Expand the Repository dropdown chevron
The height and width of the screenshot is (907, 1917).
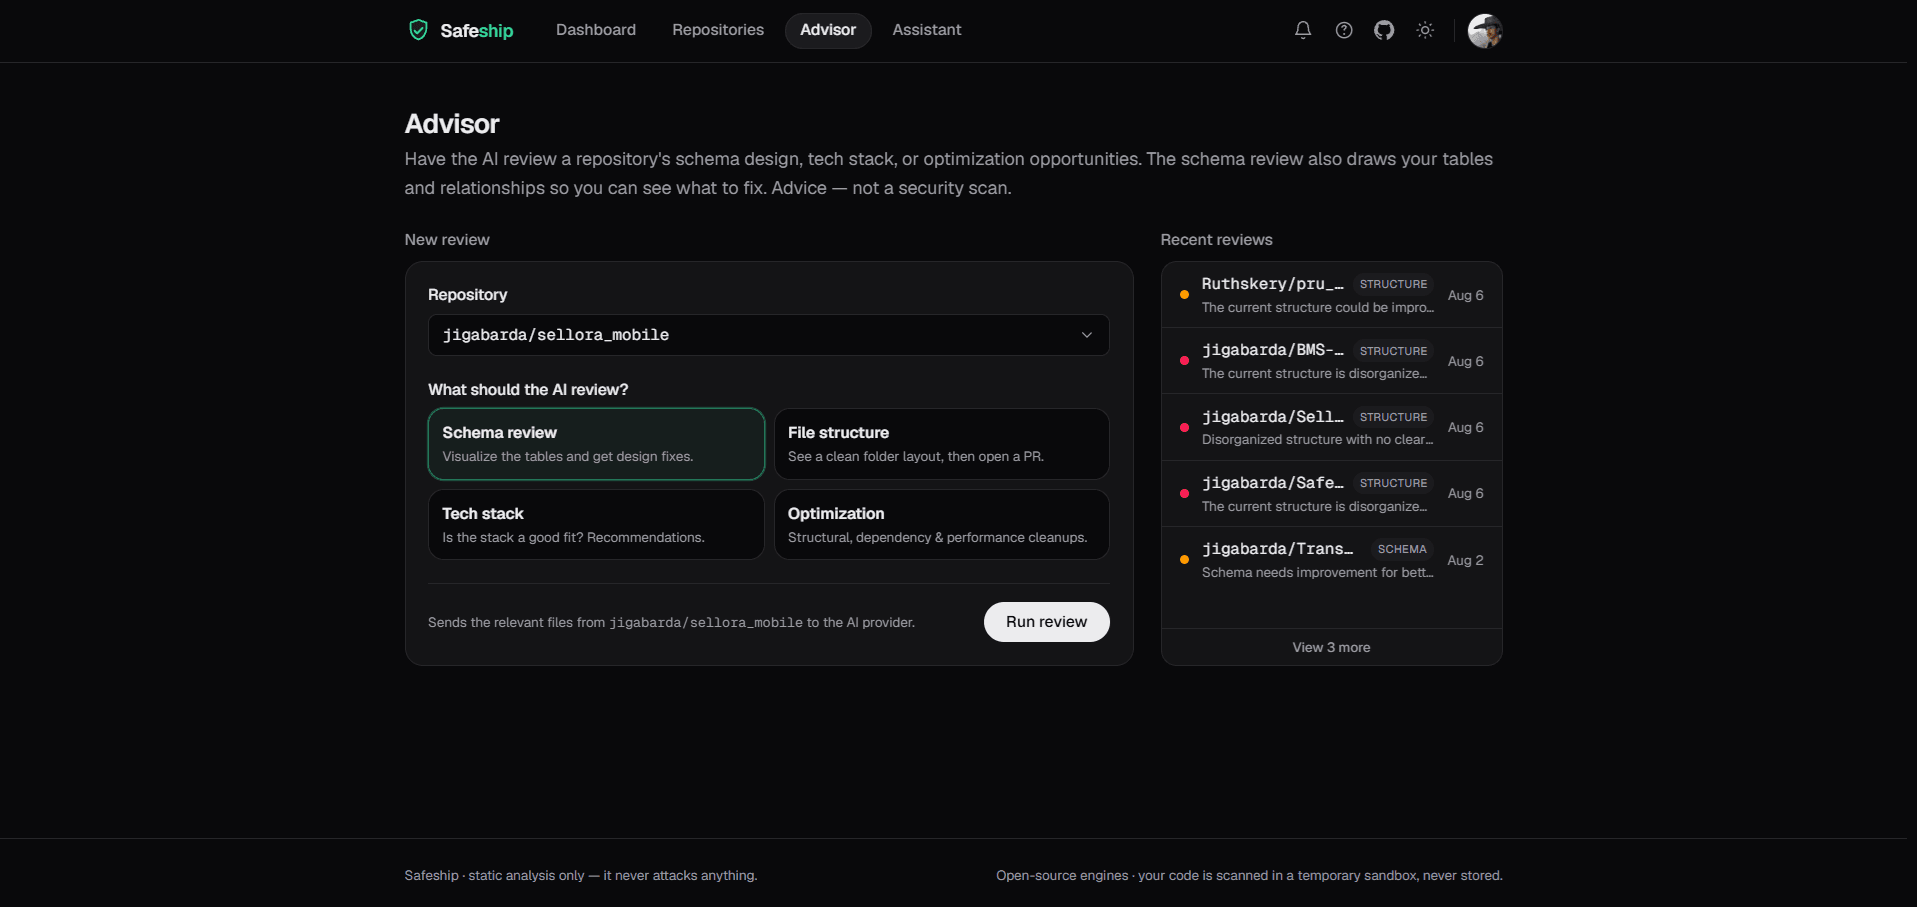(1087, 335)
